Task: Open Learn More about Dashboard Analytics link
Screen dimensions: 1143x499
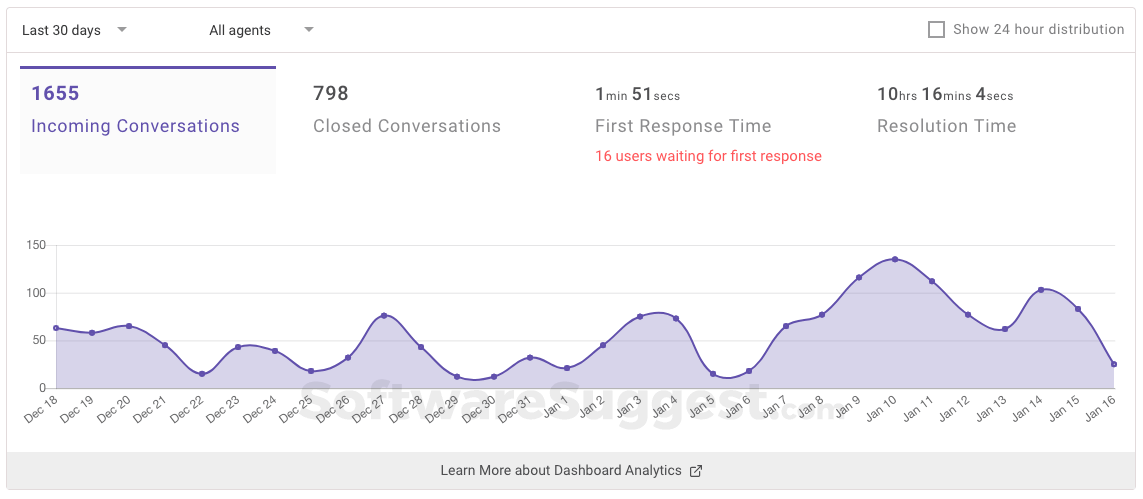Action: click(x=561, y=470)
